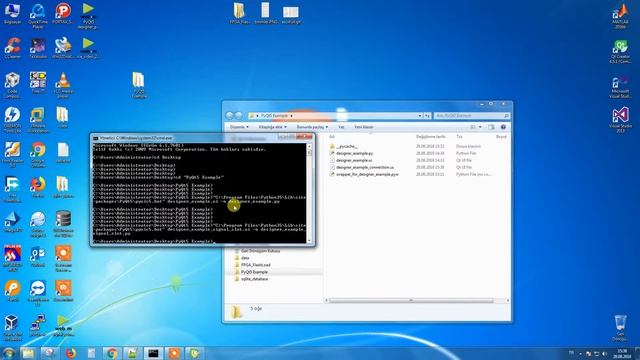Select designer_example.ui in the file list

[353, 160]
